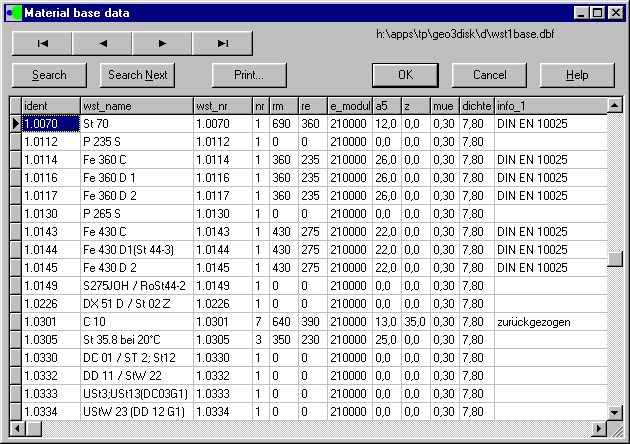Click Search Next button

pyautogui.click(x=137, y=75)
